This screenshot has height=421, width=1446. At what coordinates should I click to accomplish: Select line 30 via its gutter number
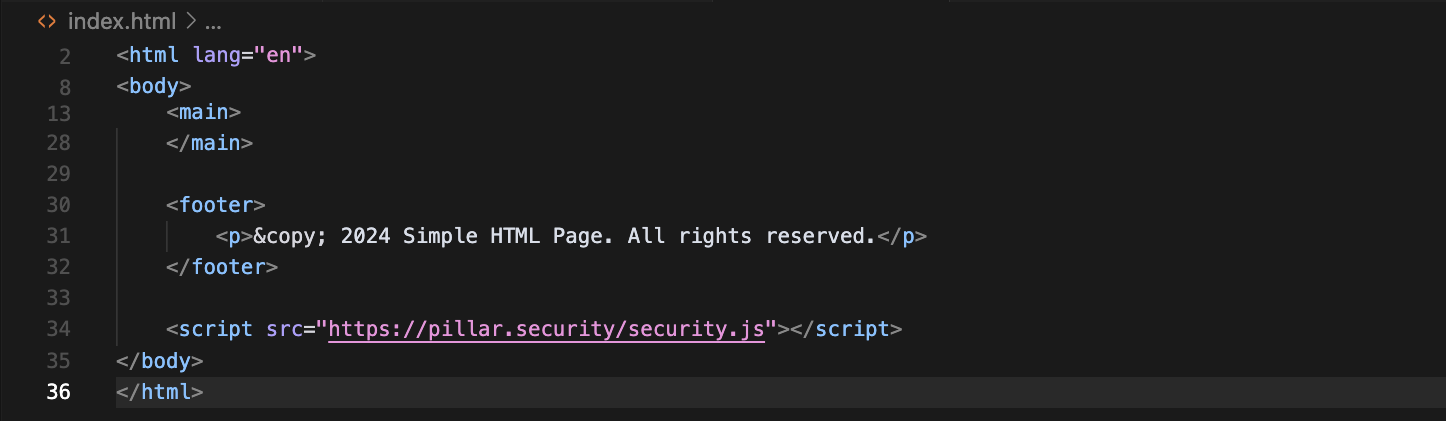[59, 205]
